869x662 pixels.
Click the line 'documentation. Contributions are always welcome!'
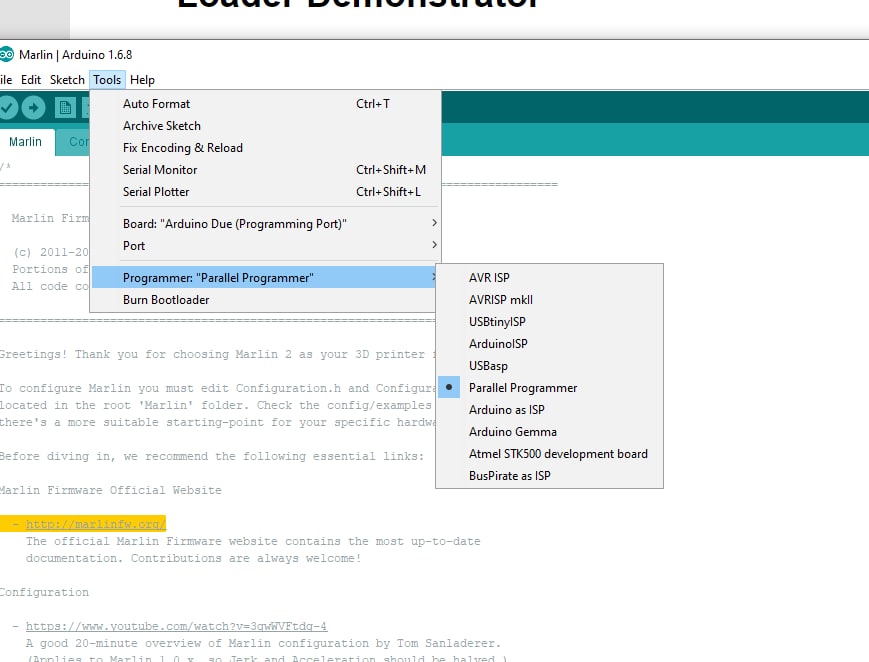pos(193,558)
